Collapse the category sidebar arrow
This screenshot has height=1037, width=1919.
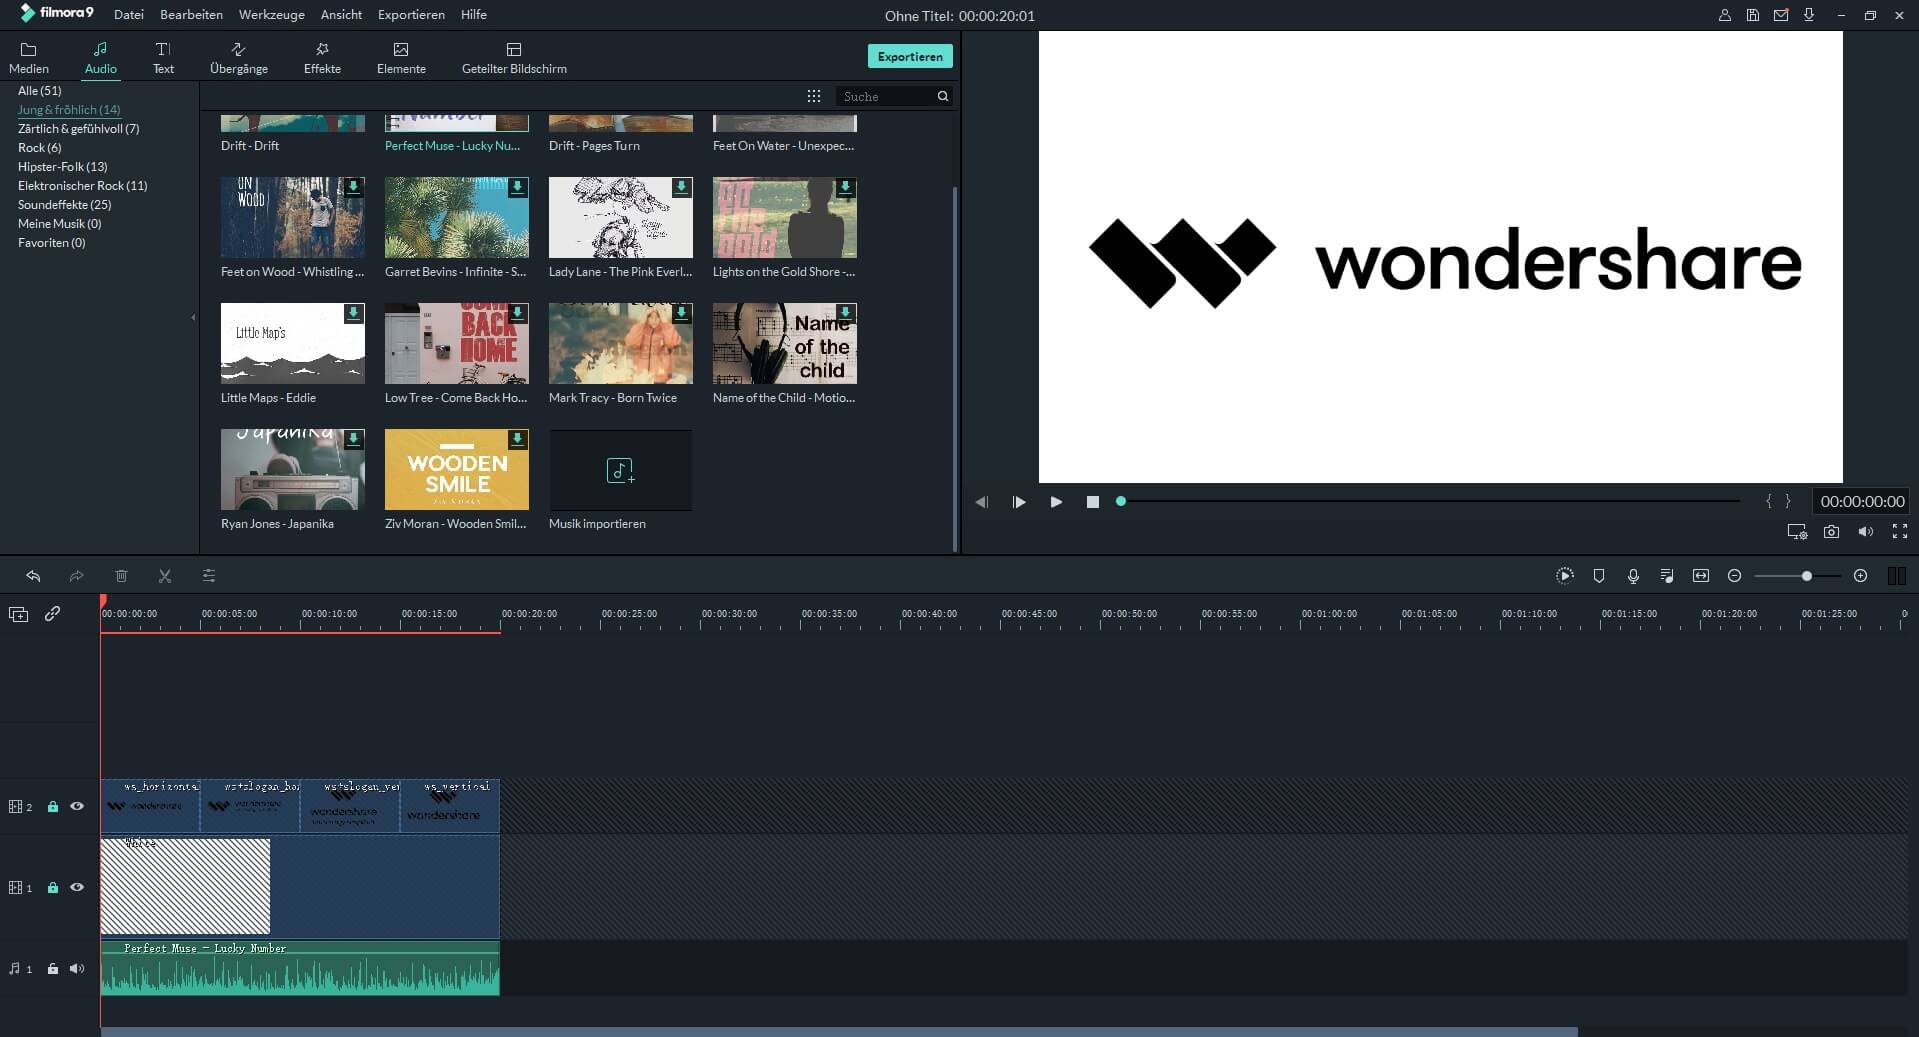pyautogui.click(x=193, y=317)
